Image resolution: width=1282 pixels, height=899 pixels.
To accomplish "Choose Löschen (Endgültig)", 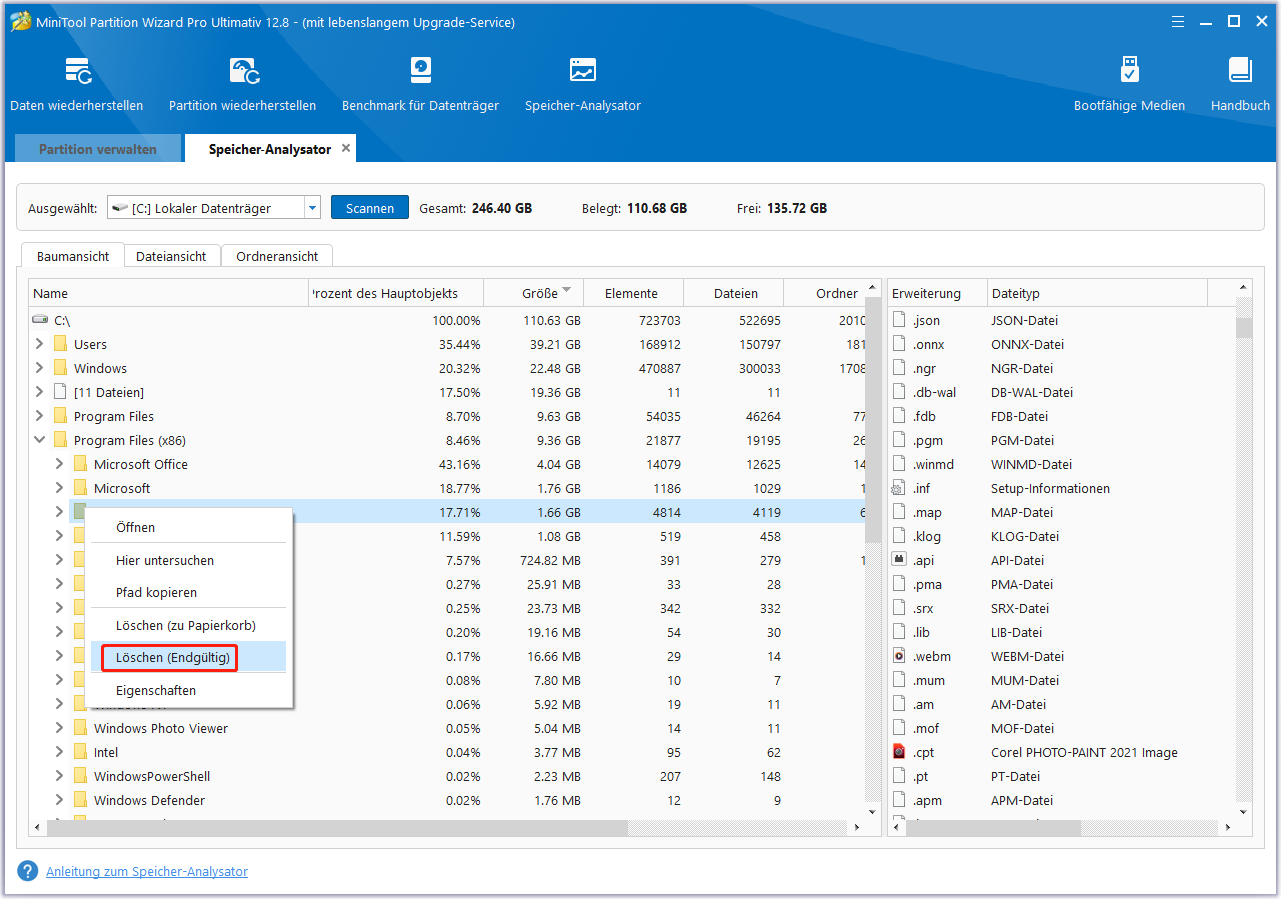I will [x=188, y=657].
